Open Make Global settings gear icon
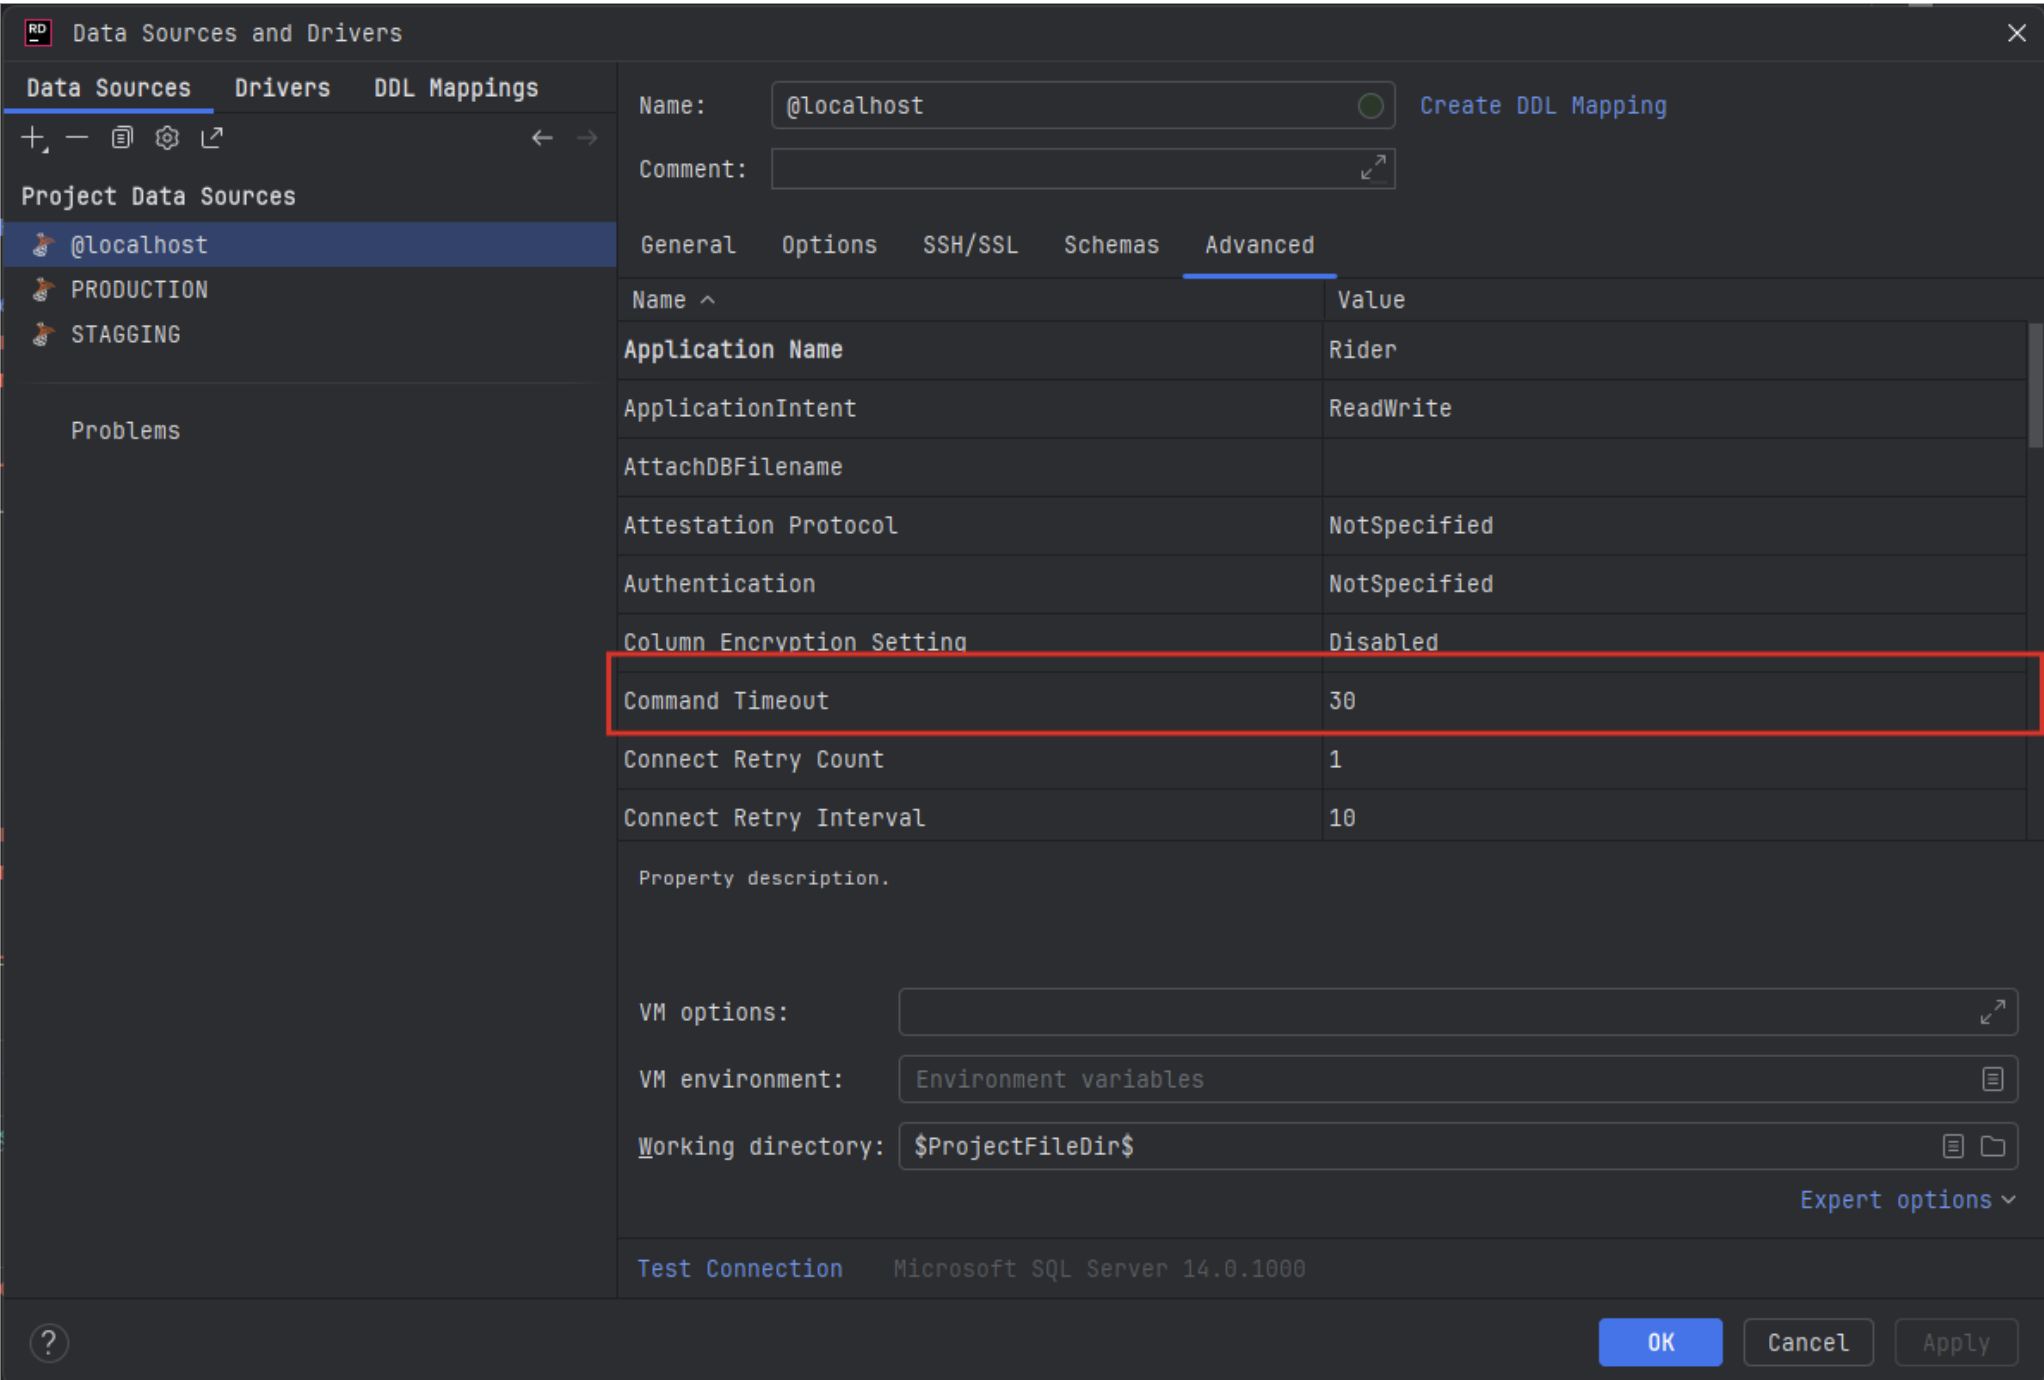 point(167,138)
